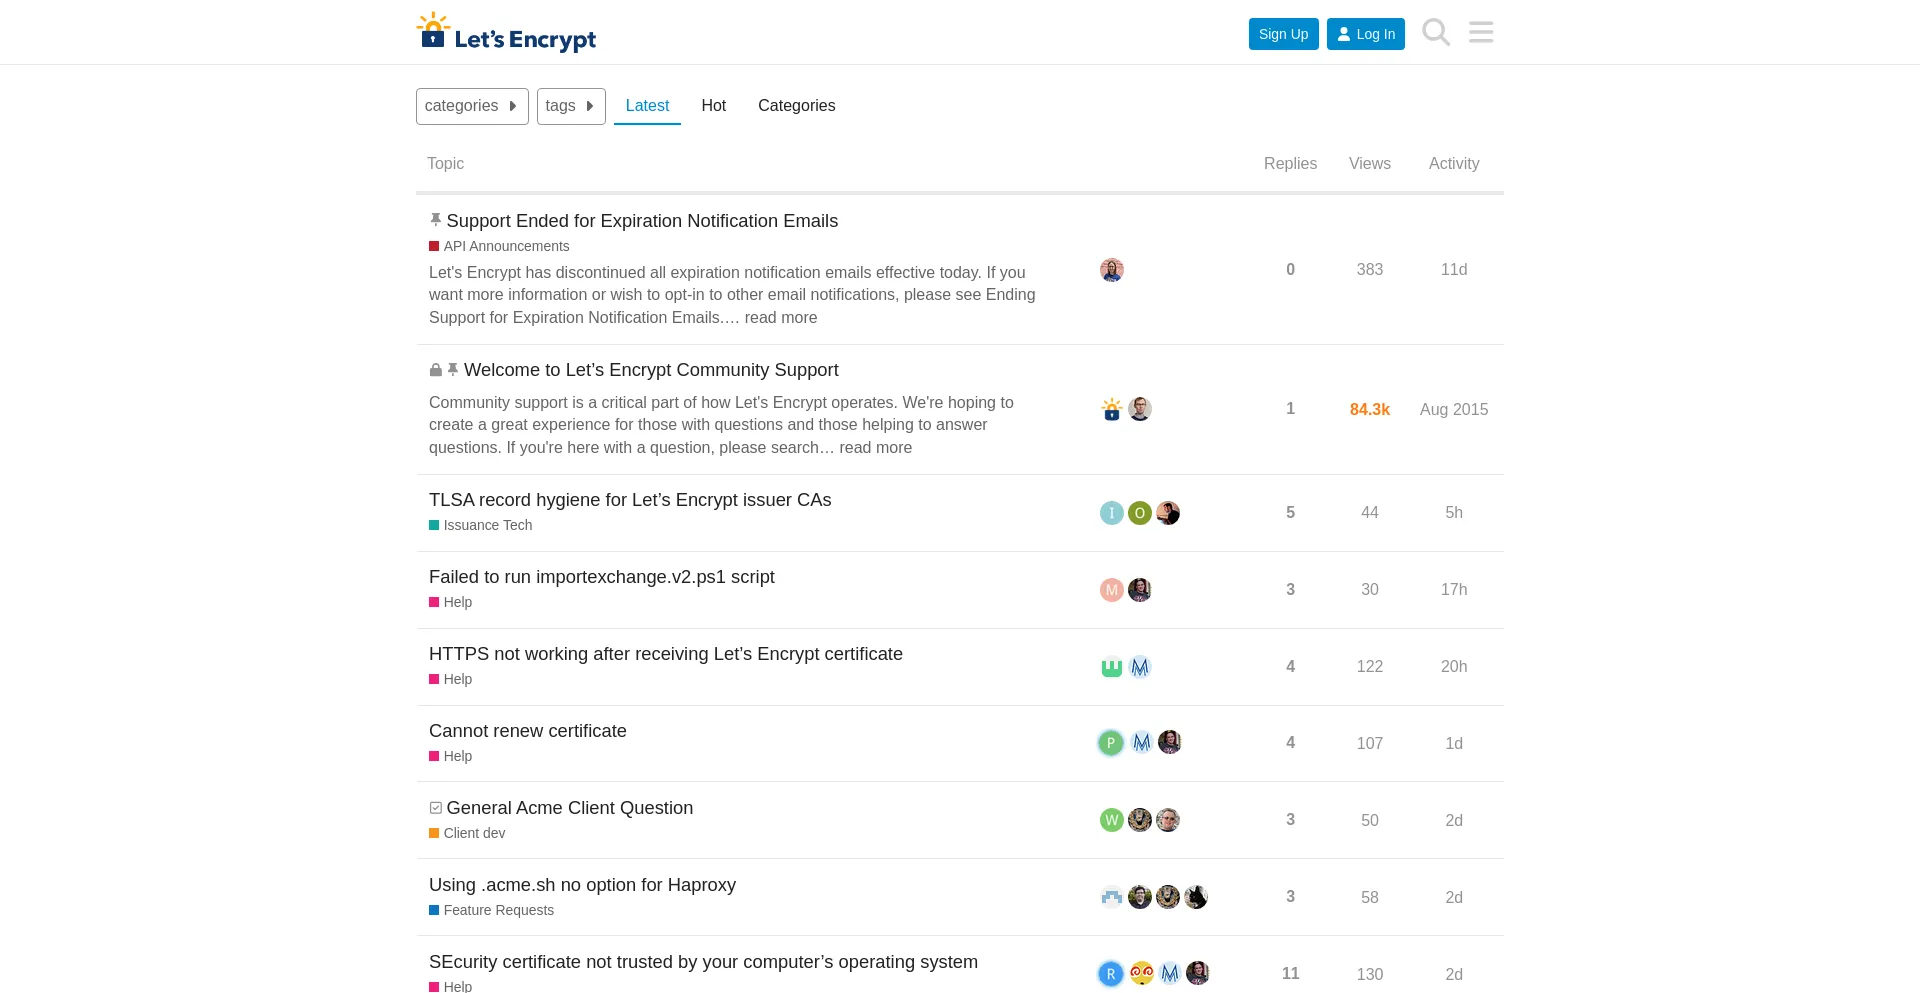Click solved checkbox icon on General Acme topic

tap(435, 808)
